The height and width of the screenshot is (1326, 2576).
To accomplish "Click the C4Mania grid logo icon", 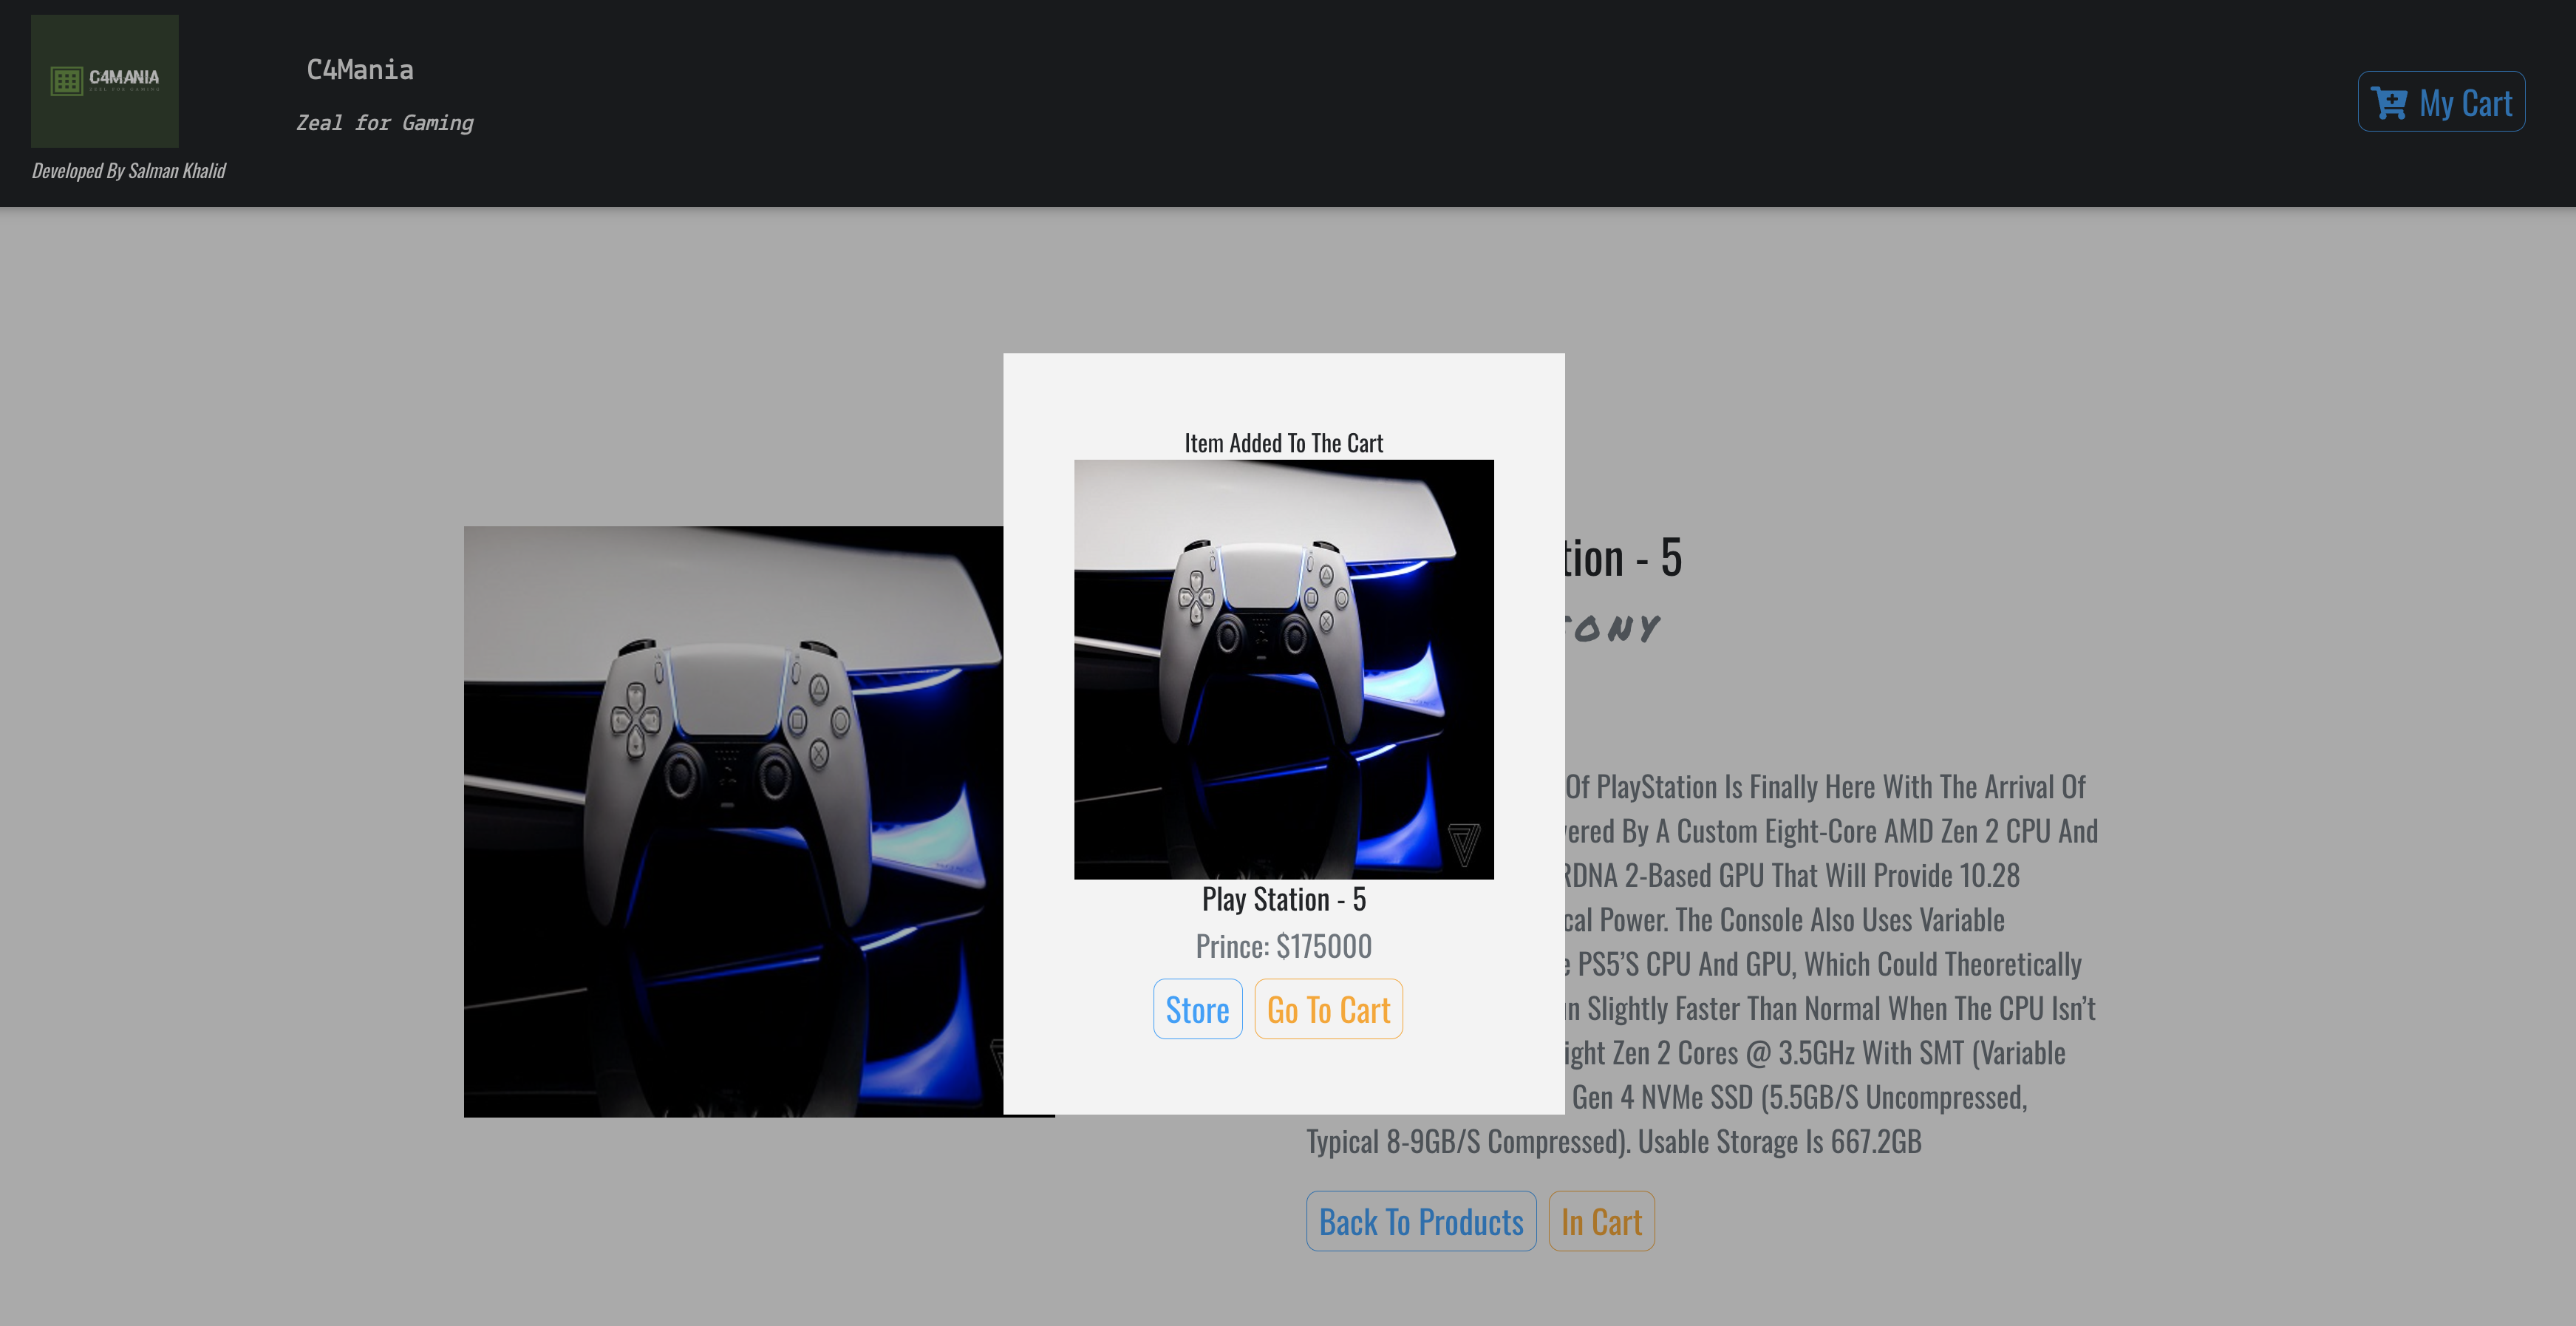I will 67,80.
